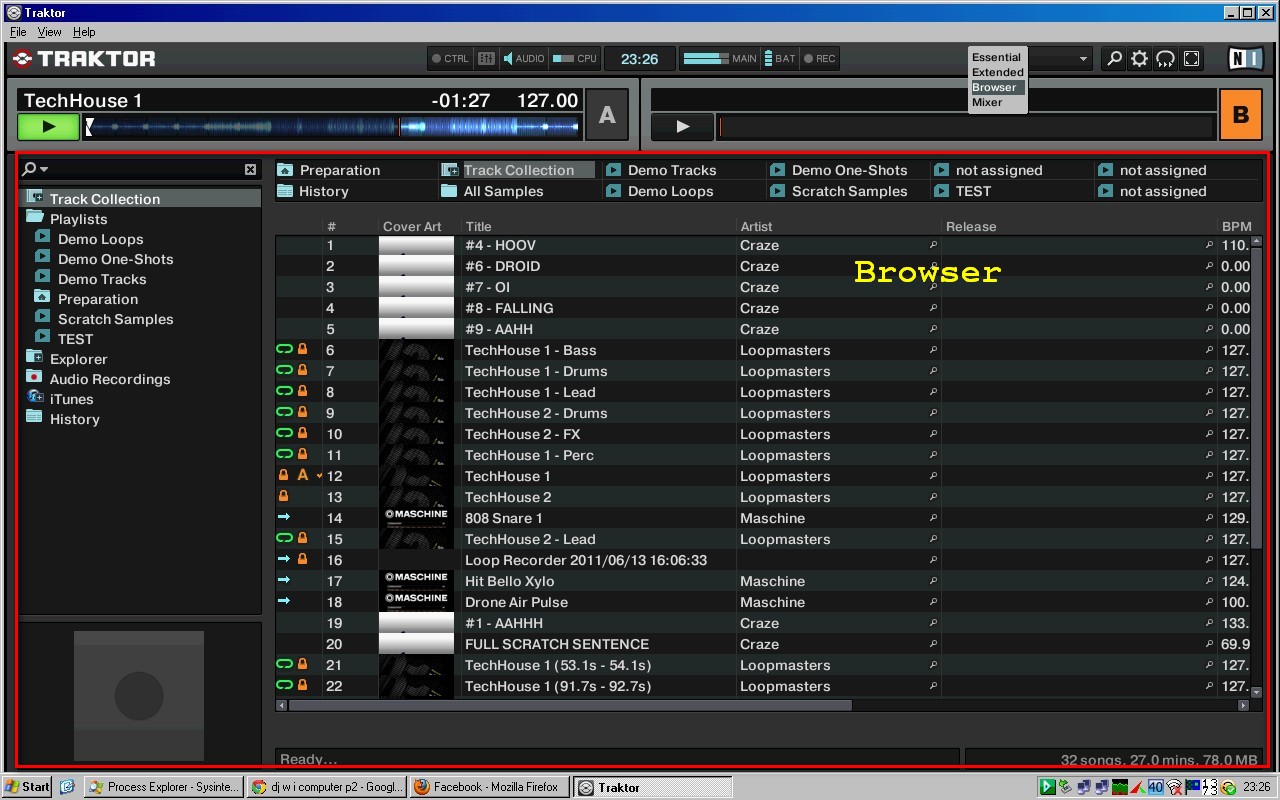Click the green loop icon on TechHouse 2 - Lead
Image resolution: width=1280 pixels, height=800 pixels.
pyautogui.click(x=284, y=539)
